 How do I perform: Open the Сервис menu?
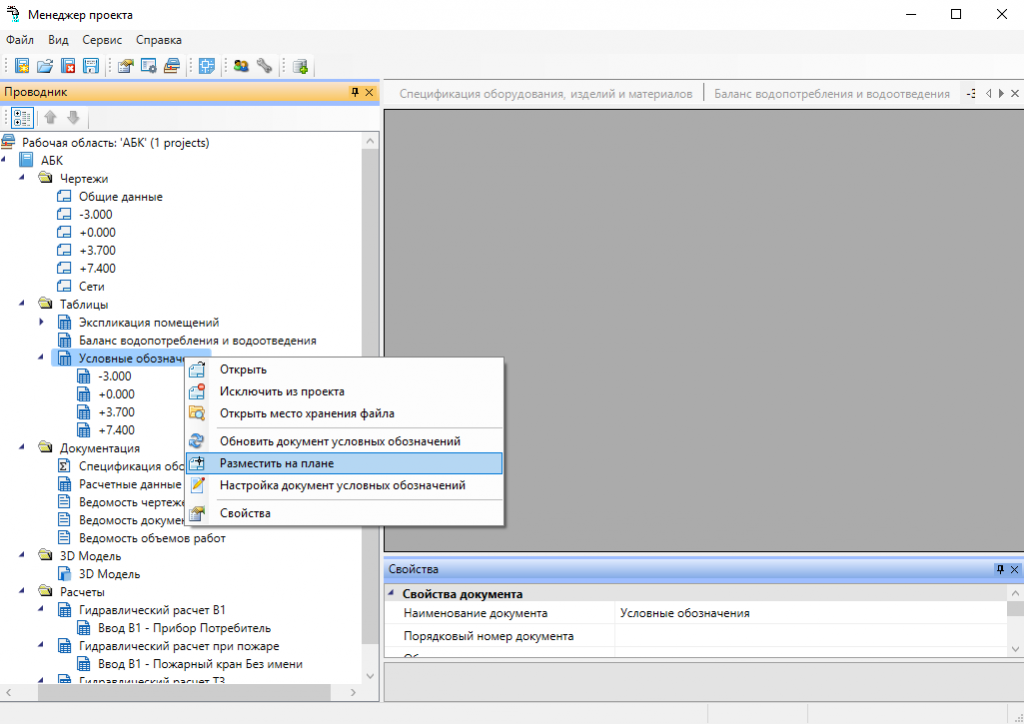coord(102,40)
